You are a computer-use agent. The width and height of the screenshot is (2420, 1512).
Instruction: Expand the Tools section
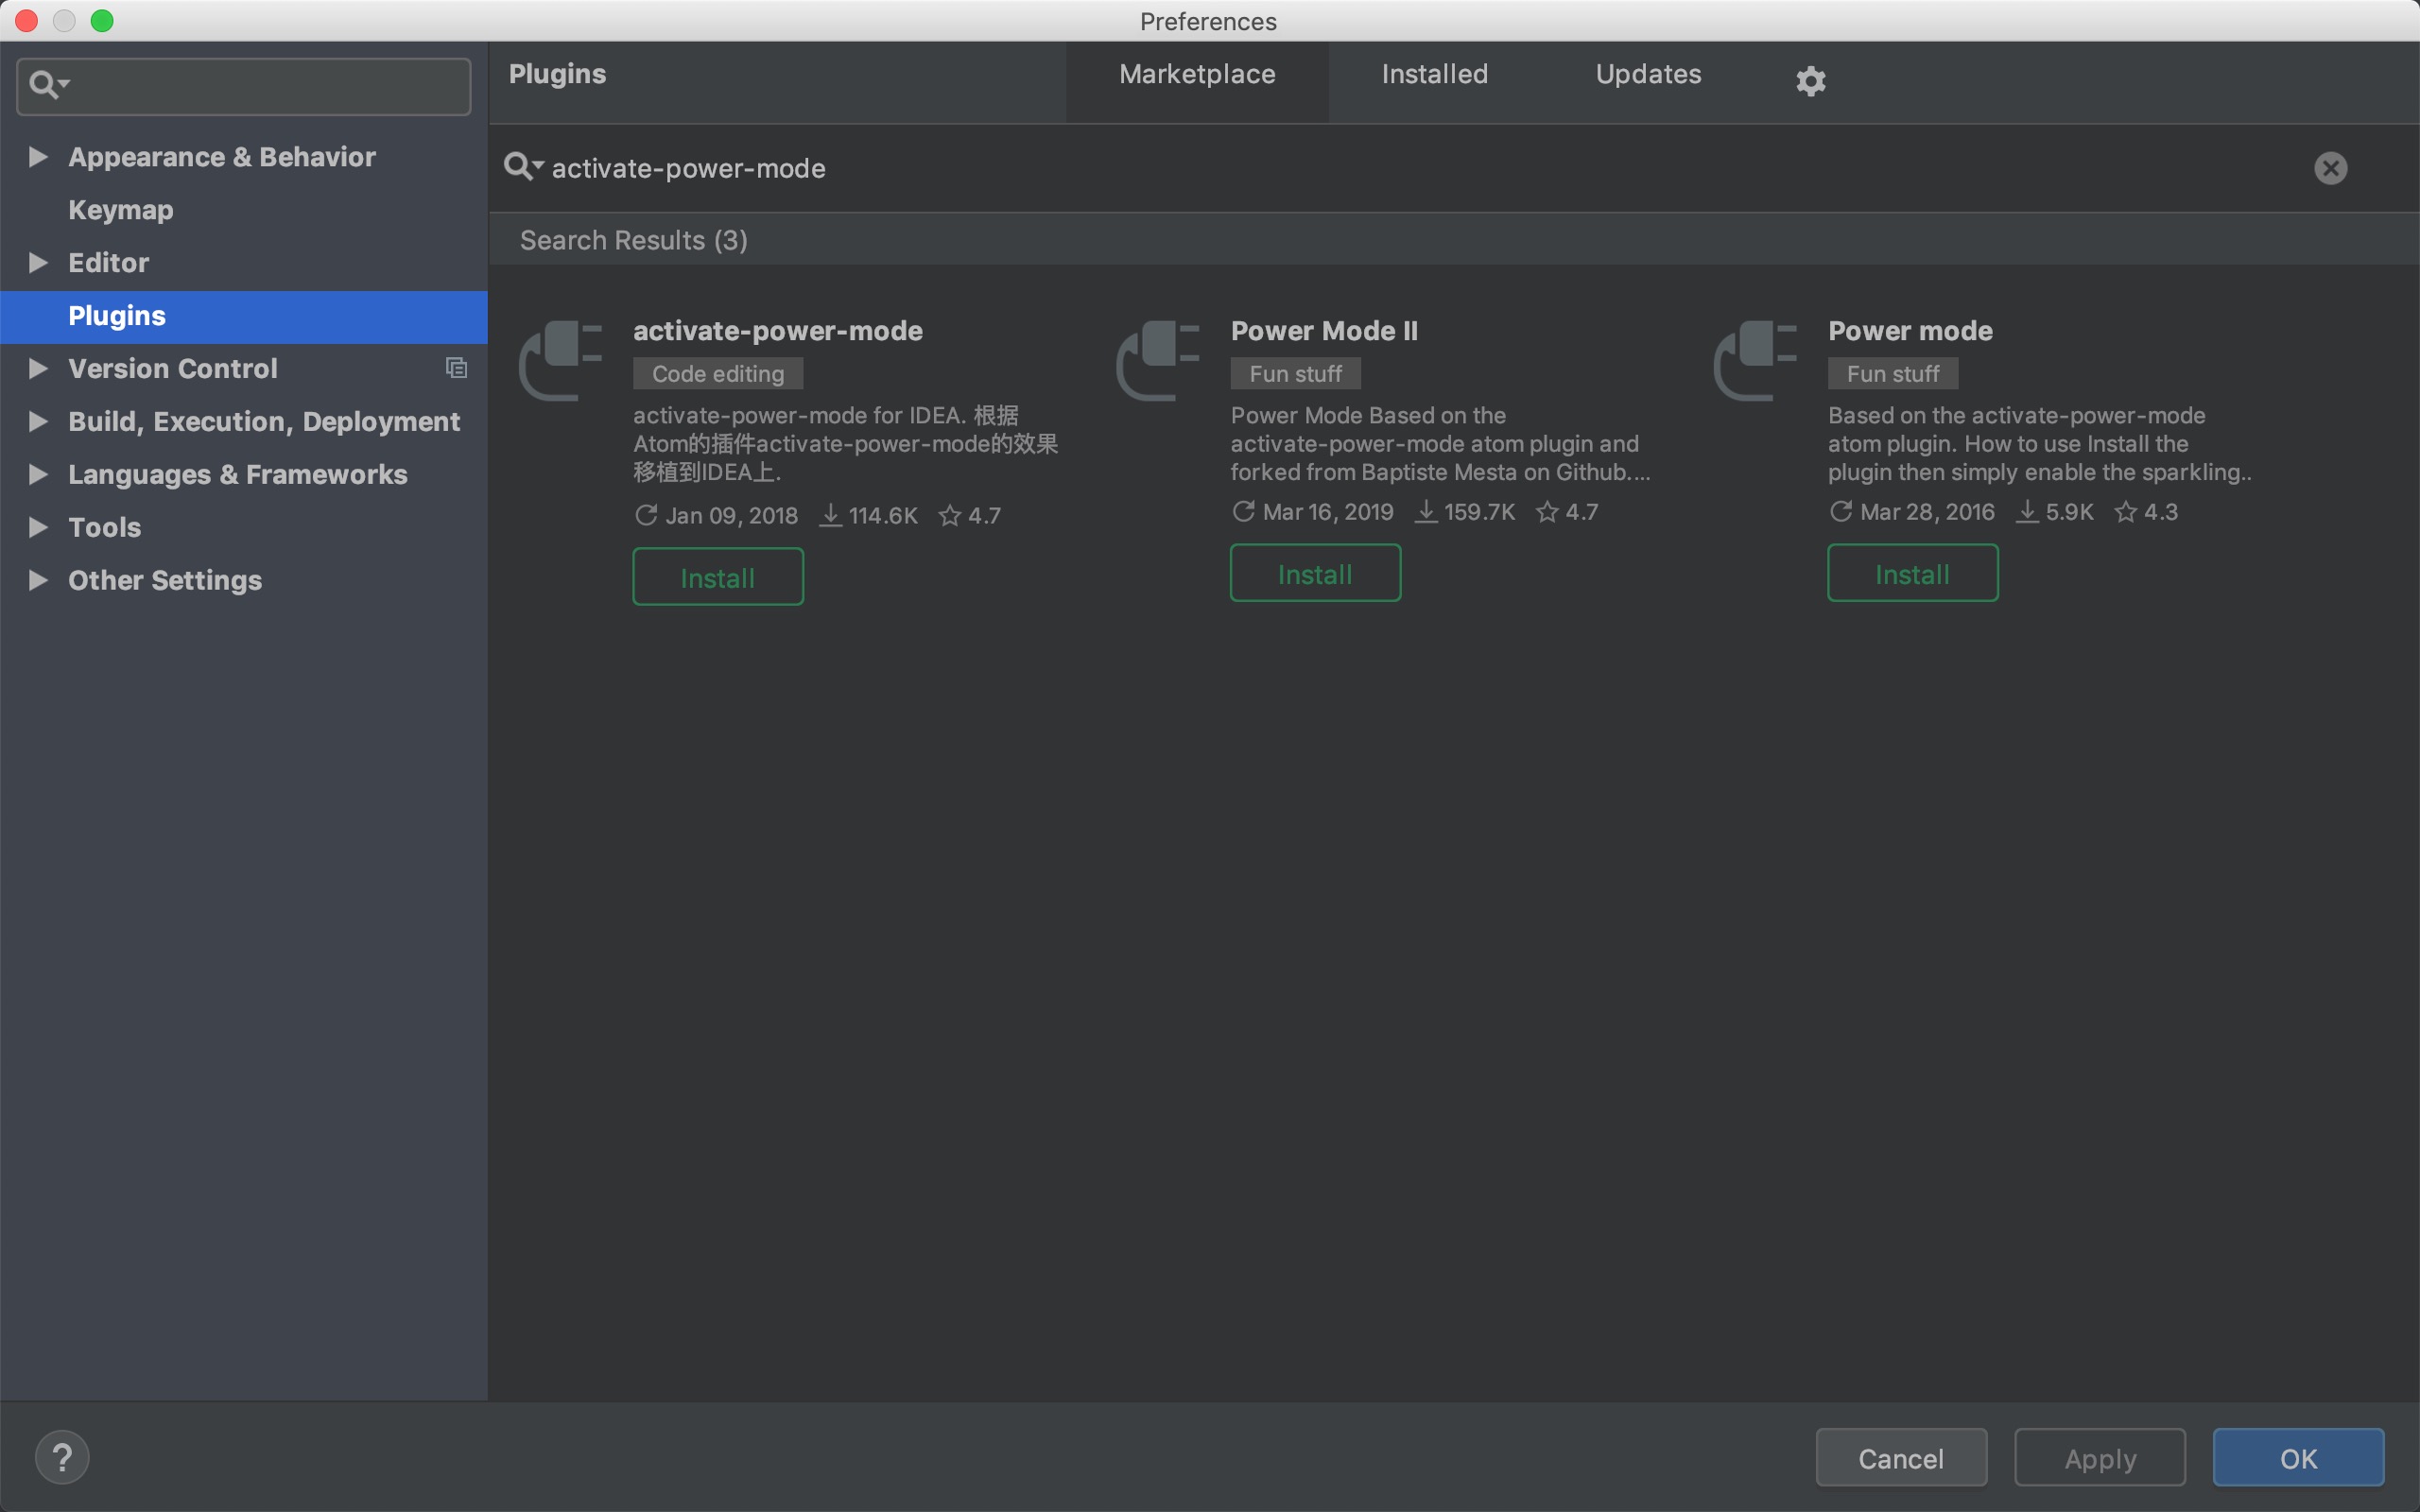pos(38,527)
